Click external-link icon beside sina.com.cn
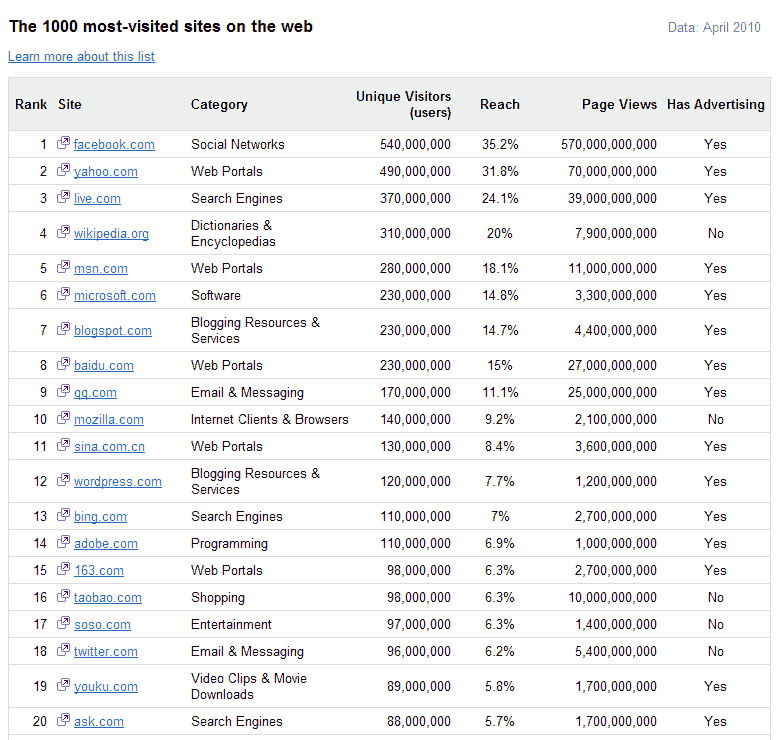782x740 pixels. pos(63,445)
